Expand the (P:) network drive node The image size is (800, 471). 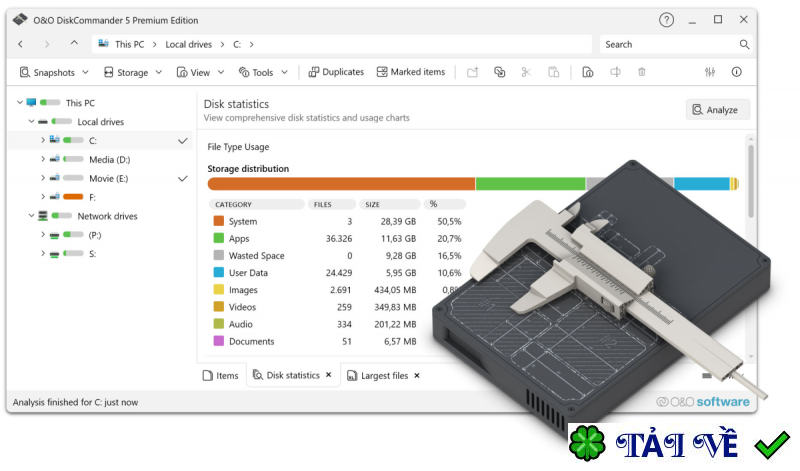pos(43,235)
